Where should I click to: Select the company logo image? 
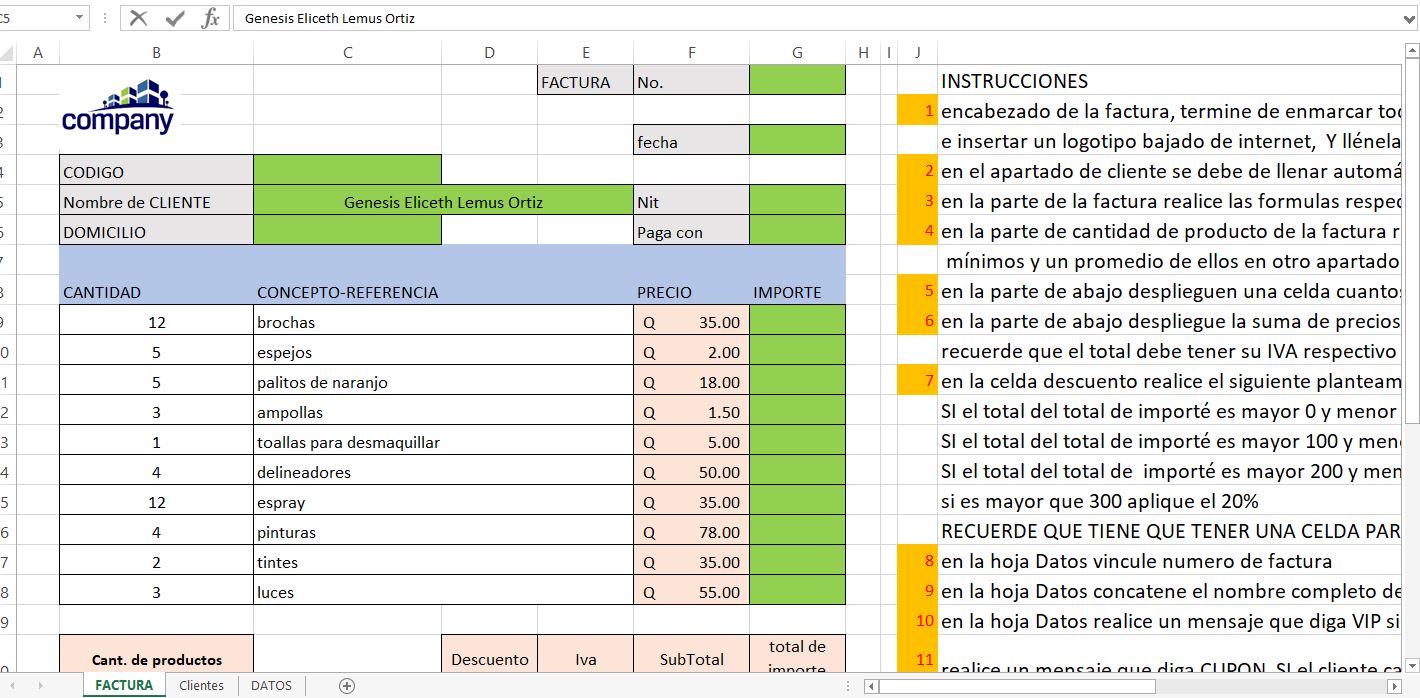click(x=117, y=108)
